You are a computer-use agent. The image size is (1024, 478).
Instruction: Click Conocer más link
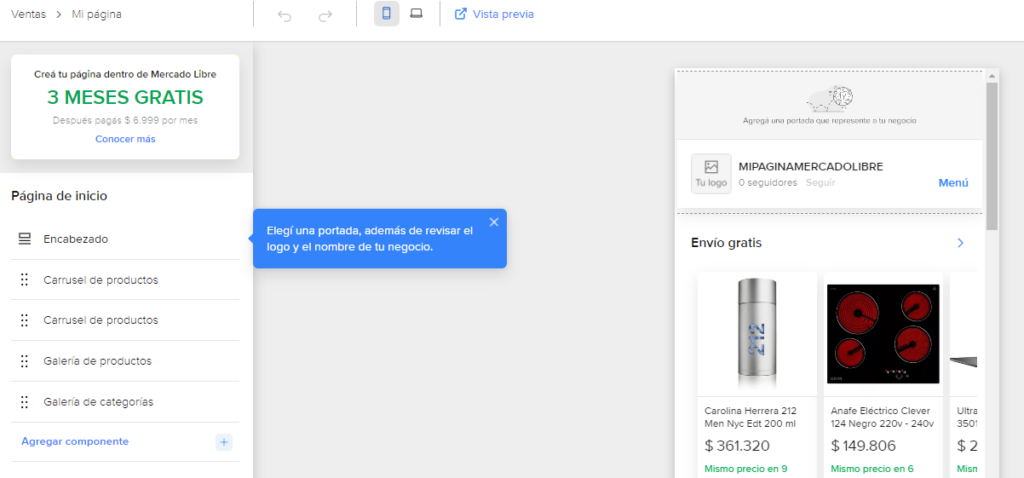(125, 139)
